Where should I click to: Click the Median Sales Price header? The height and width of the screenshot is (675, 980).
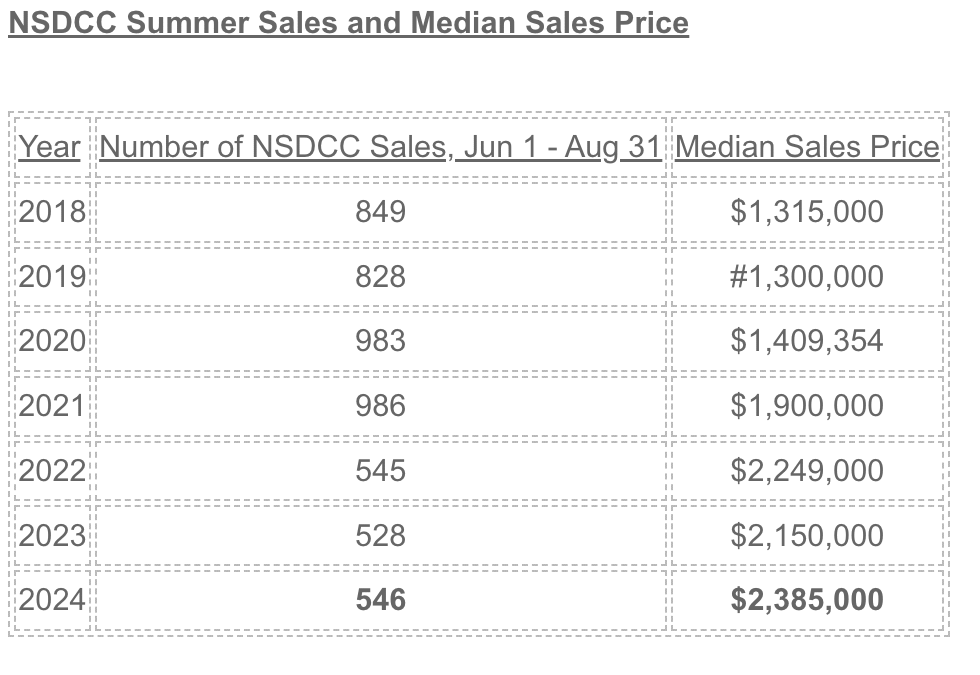807,147
